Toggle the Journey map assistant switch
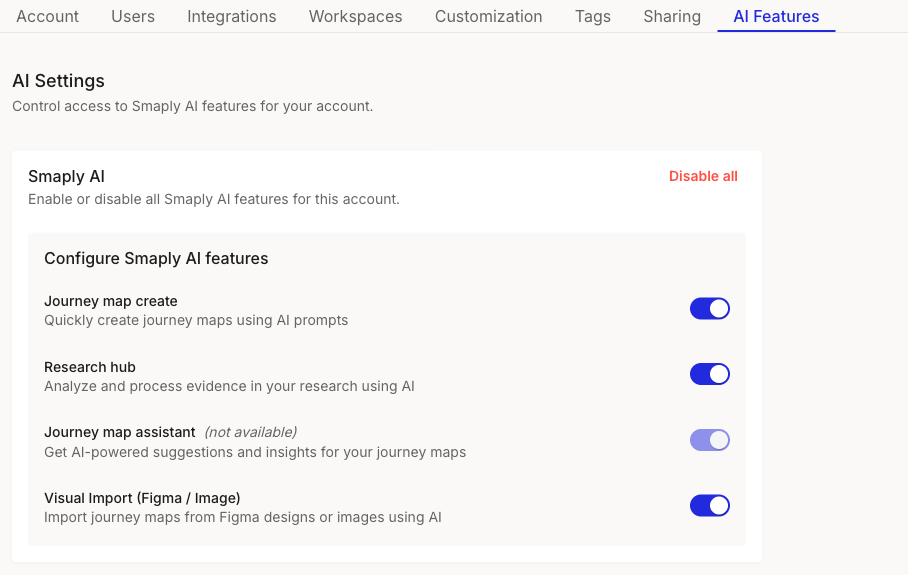Image resolution: width=908 pixels, height=575 pixels. point(709,440)
